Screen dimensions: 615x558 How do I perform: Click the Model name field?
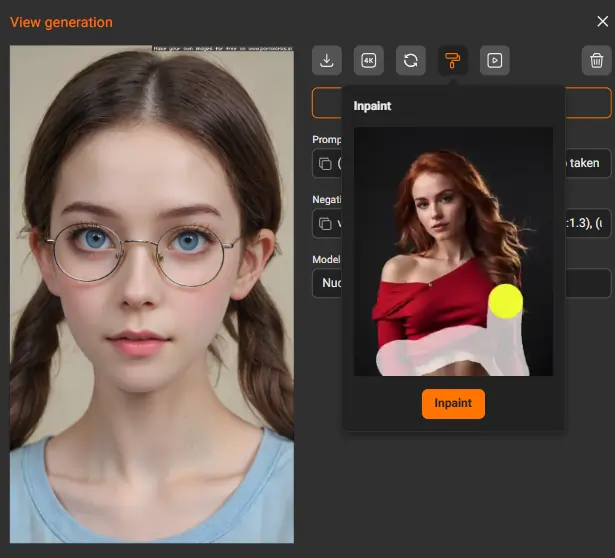(462, 283)
